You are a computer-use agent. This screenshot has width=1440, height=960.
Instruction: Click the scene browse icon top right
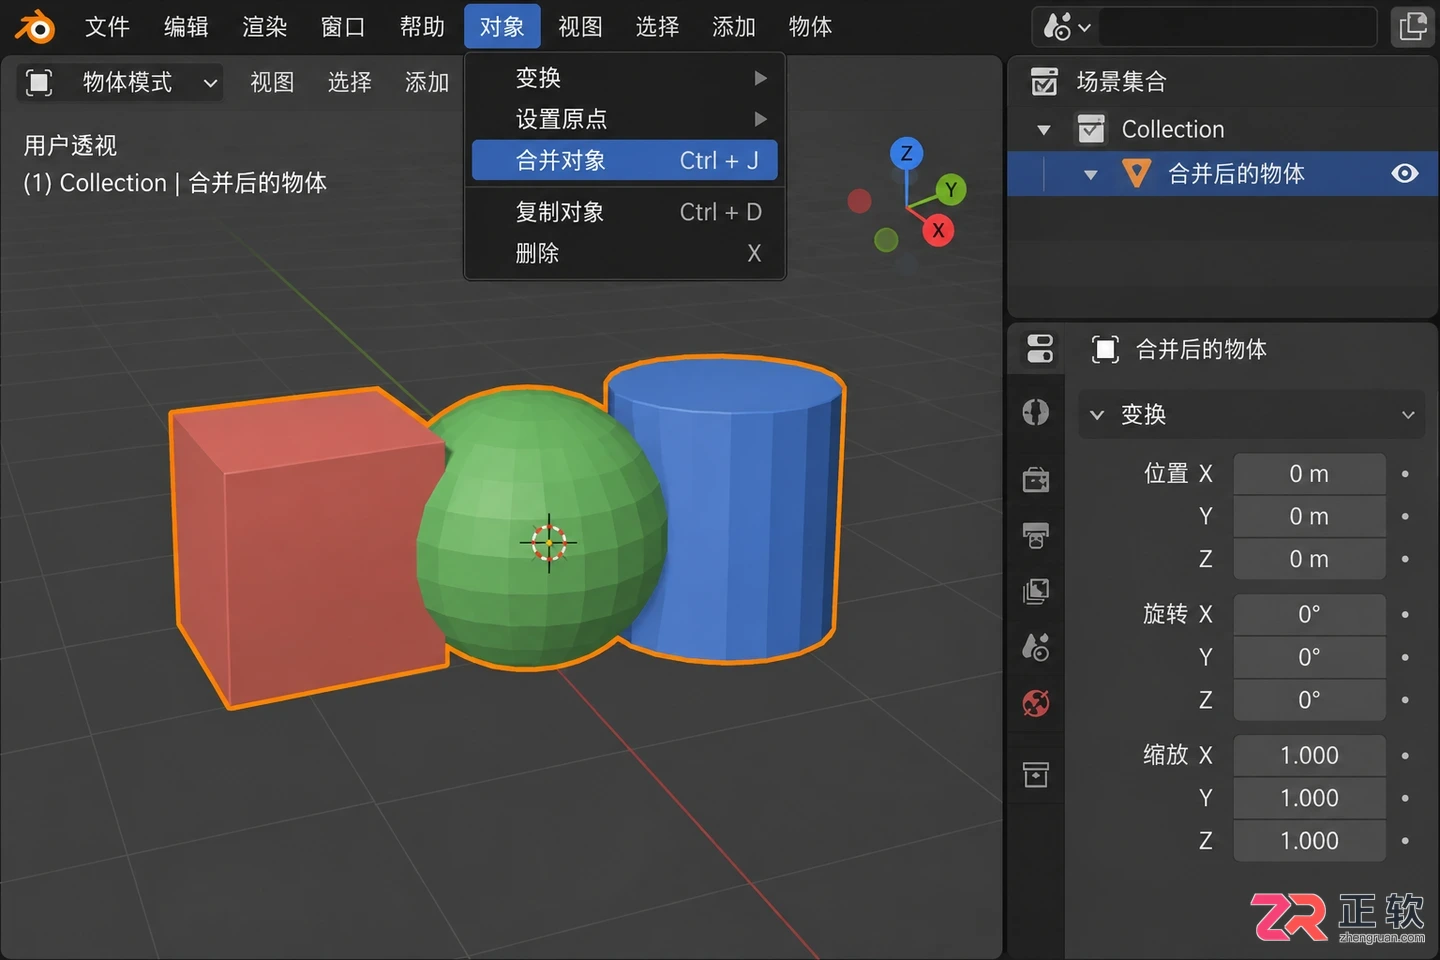(1065, 26)
